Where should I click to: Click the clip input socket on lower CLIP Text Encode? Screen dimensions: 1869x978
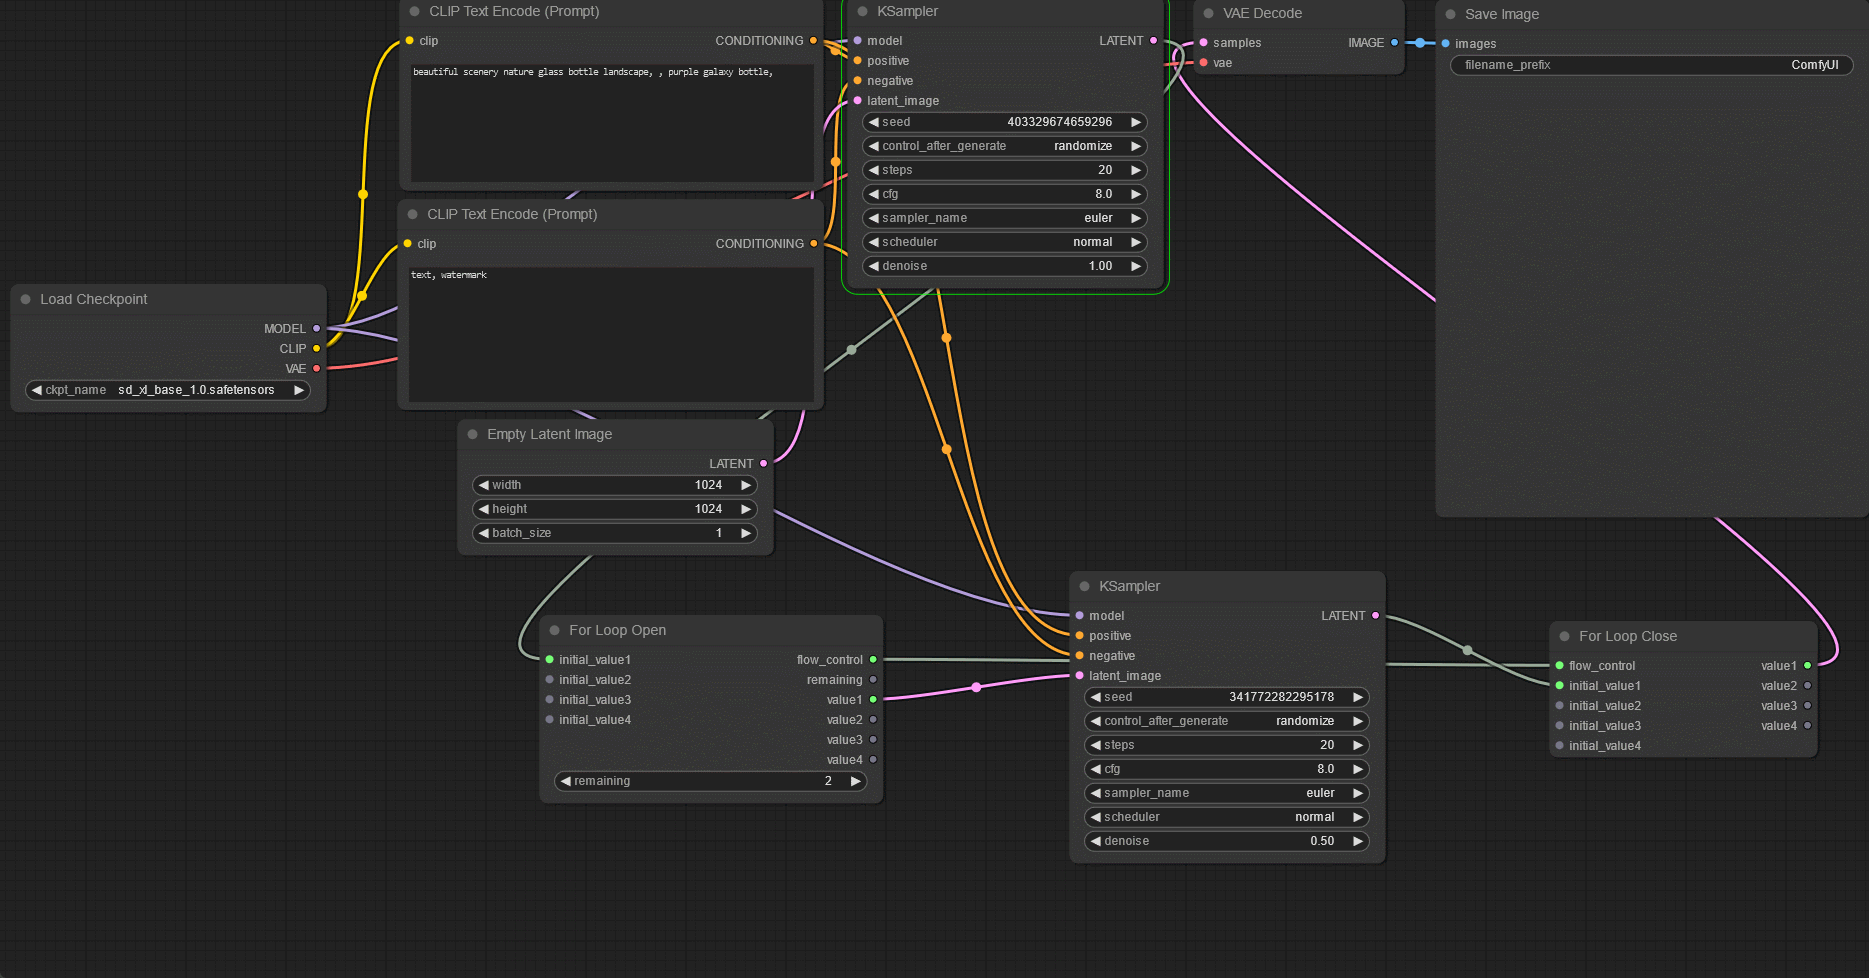click(408, 243)
